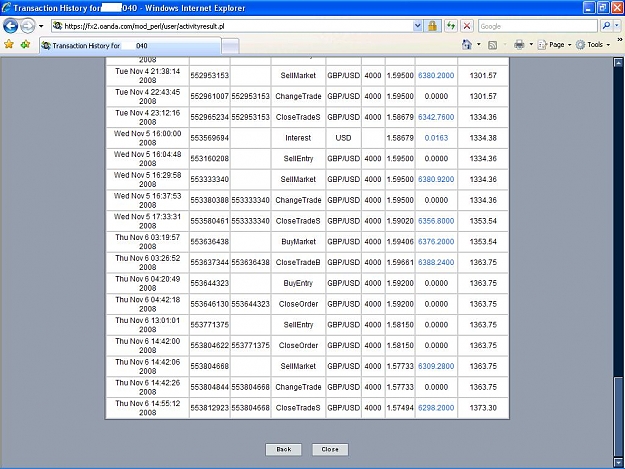The height and width of the screenshot is (469, 625).
Task: Open the search provider dropdown arrow
Action: pos(617,26)
